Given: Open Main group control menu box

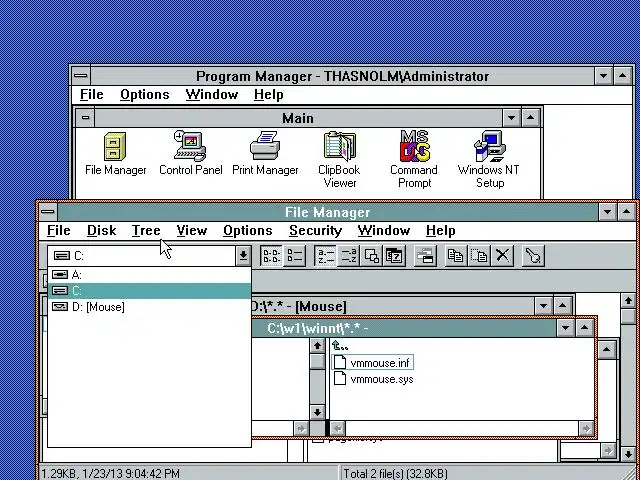Looking at the screenshot, I should tap(85, 118).
